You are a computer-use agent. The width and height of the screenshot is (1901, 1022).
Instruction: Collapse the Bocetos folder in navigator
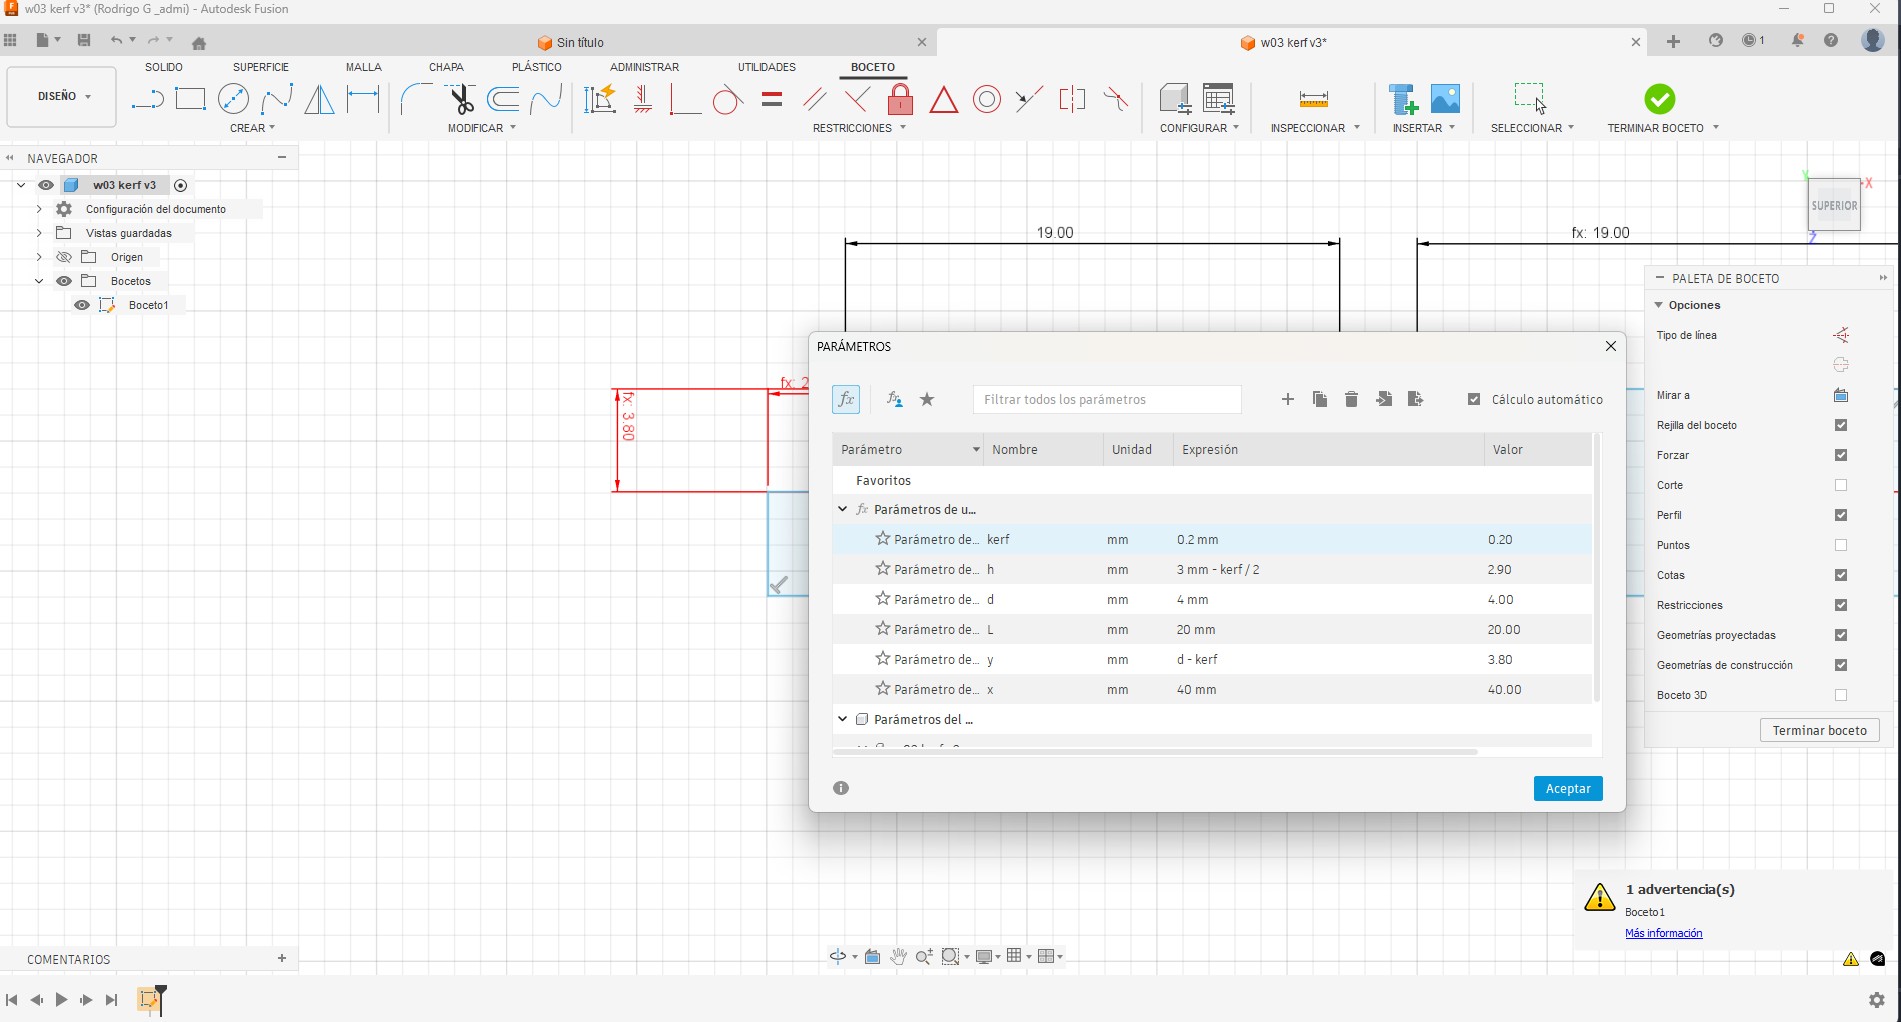tap(39, 281)
